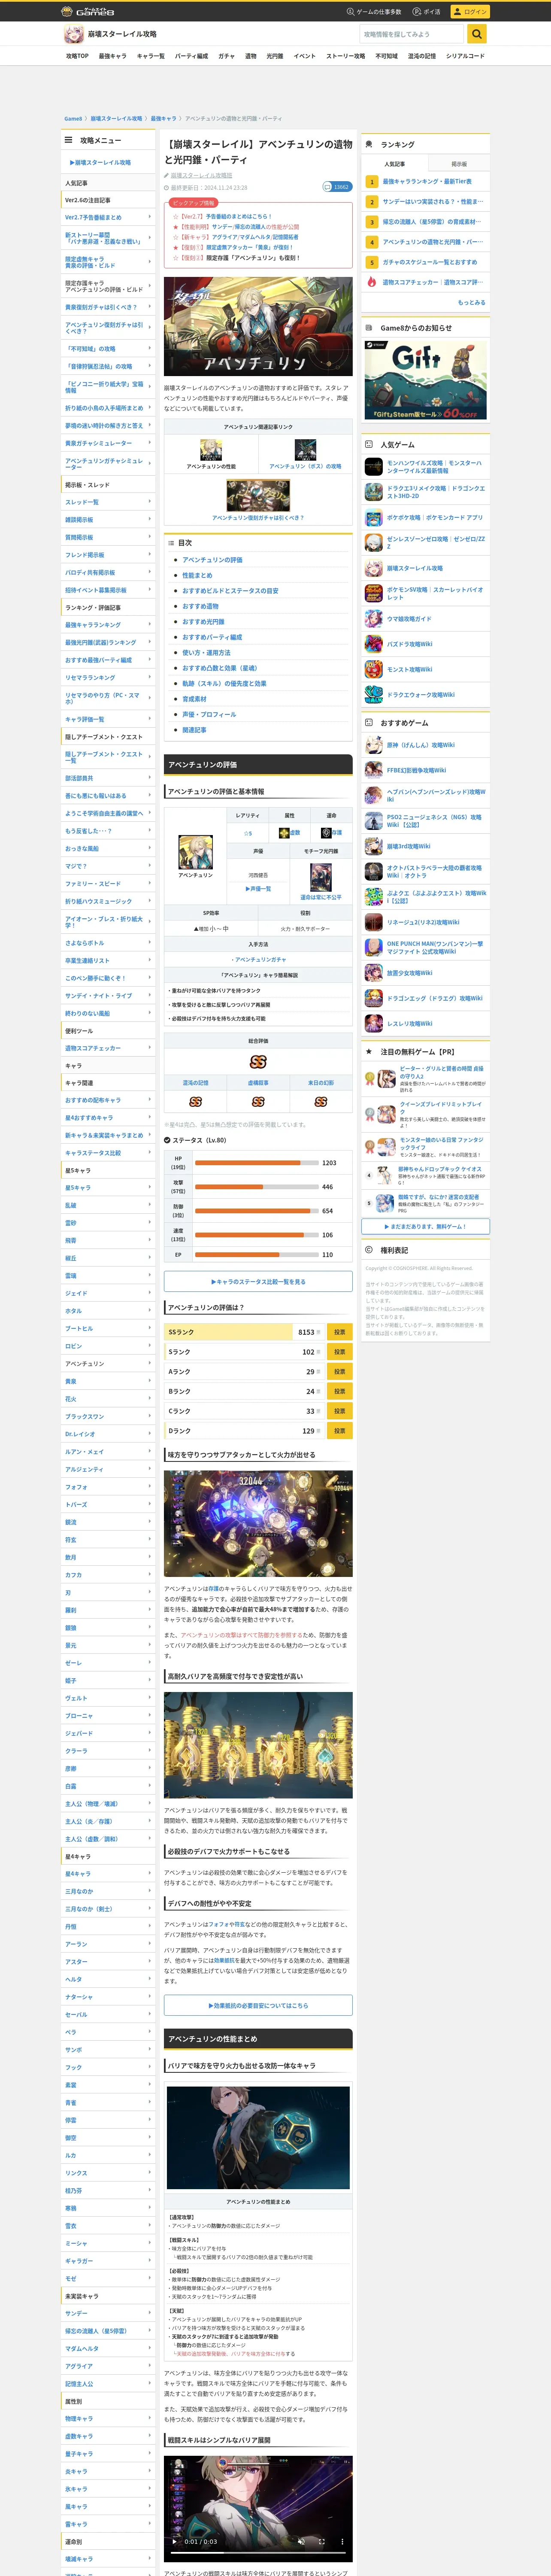Click the yellow search magnifier button
The height and width of the screenshot is (2576, 551).
click(477, 34)
